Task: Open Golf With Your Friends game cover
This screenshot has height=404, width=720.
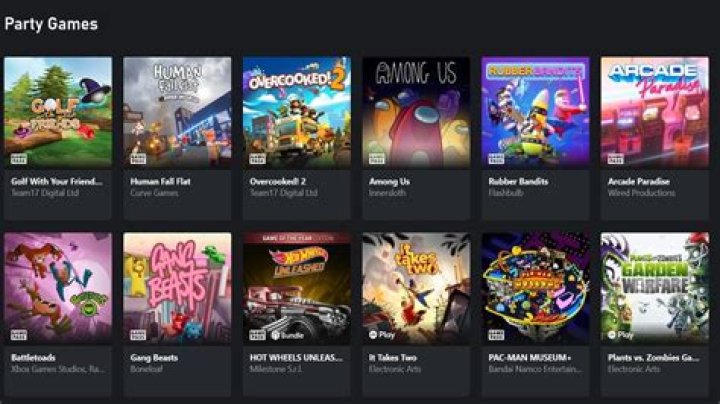Action: [58, 112]
